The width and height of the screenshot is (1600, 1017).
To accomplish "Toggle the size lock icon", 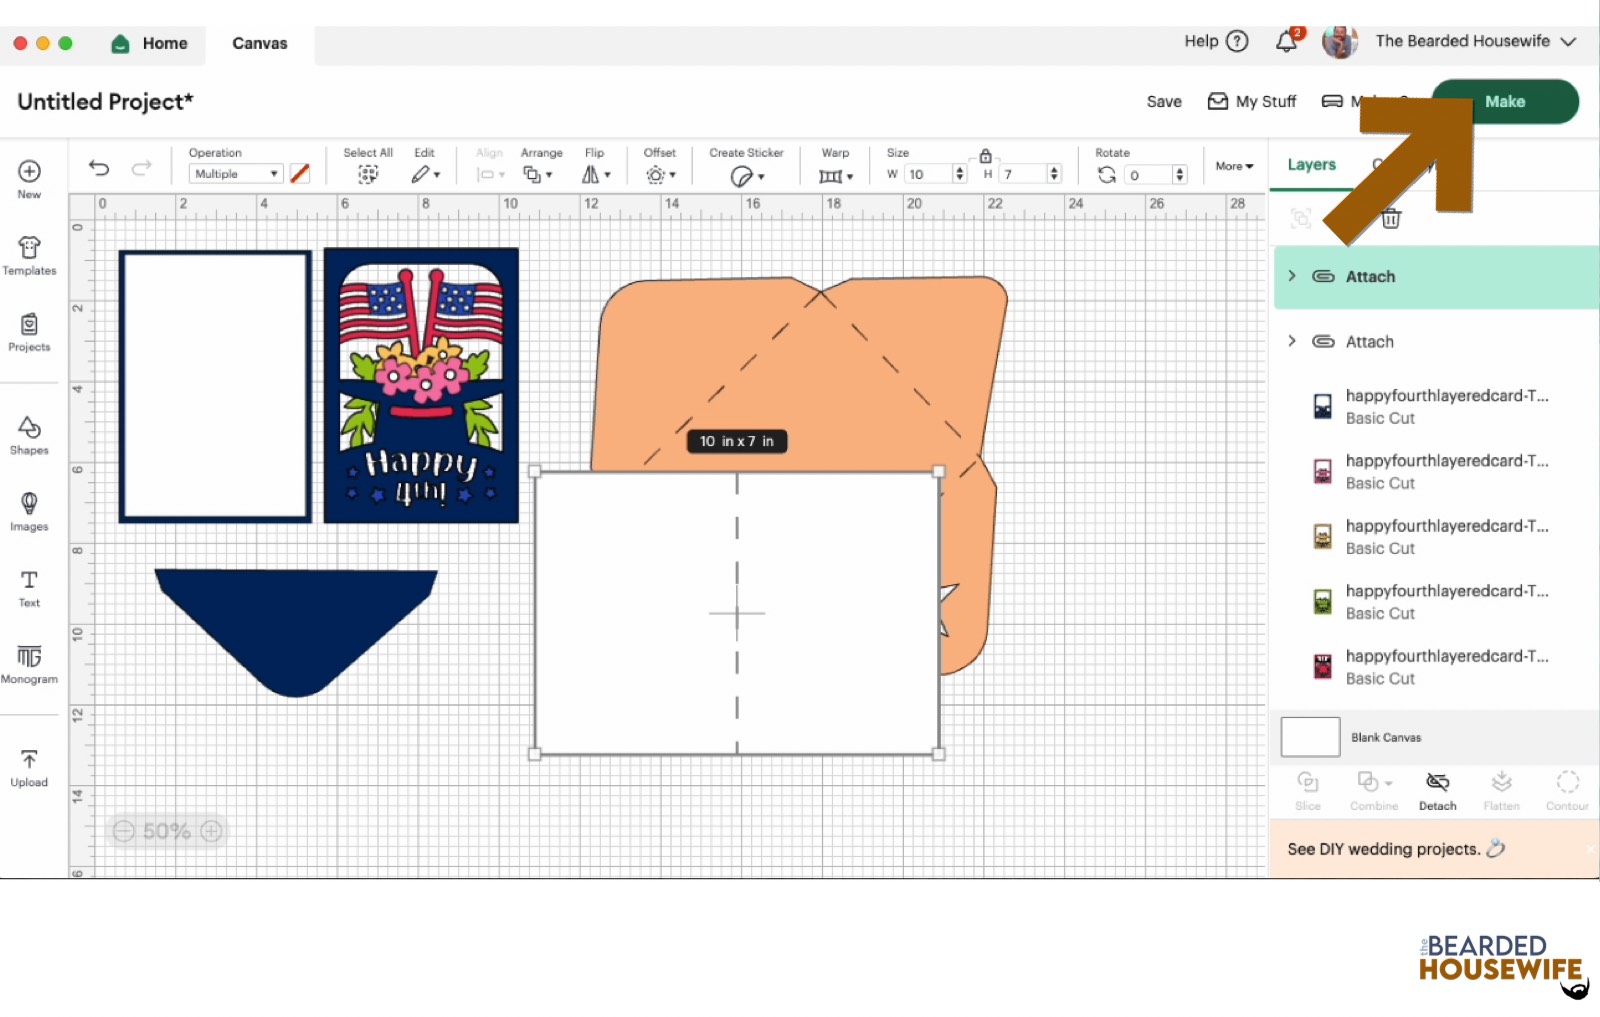I will pyautogui.click(x=985, y=156).
